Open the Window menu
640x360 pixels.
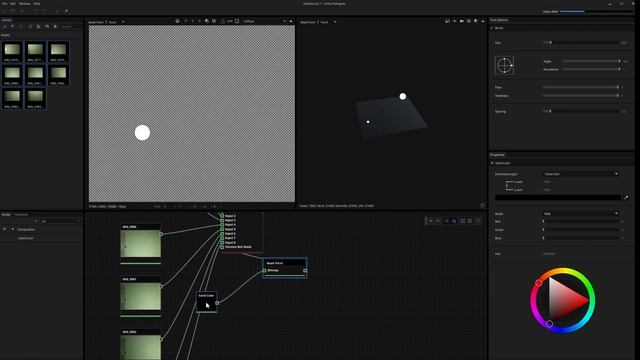point(24,3)
